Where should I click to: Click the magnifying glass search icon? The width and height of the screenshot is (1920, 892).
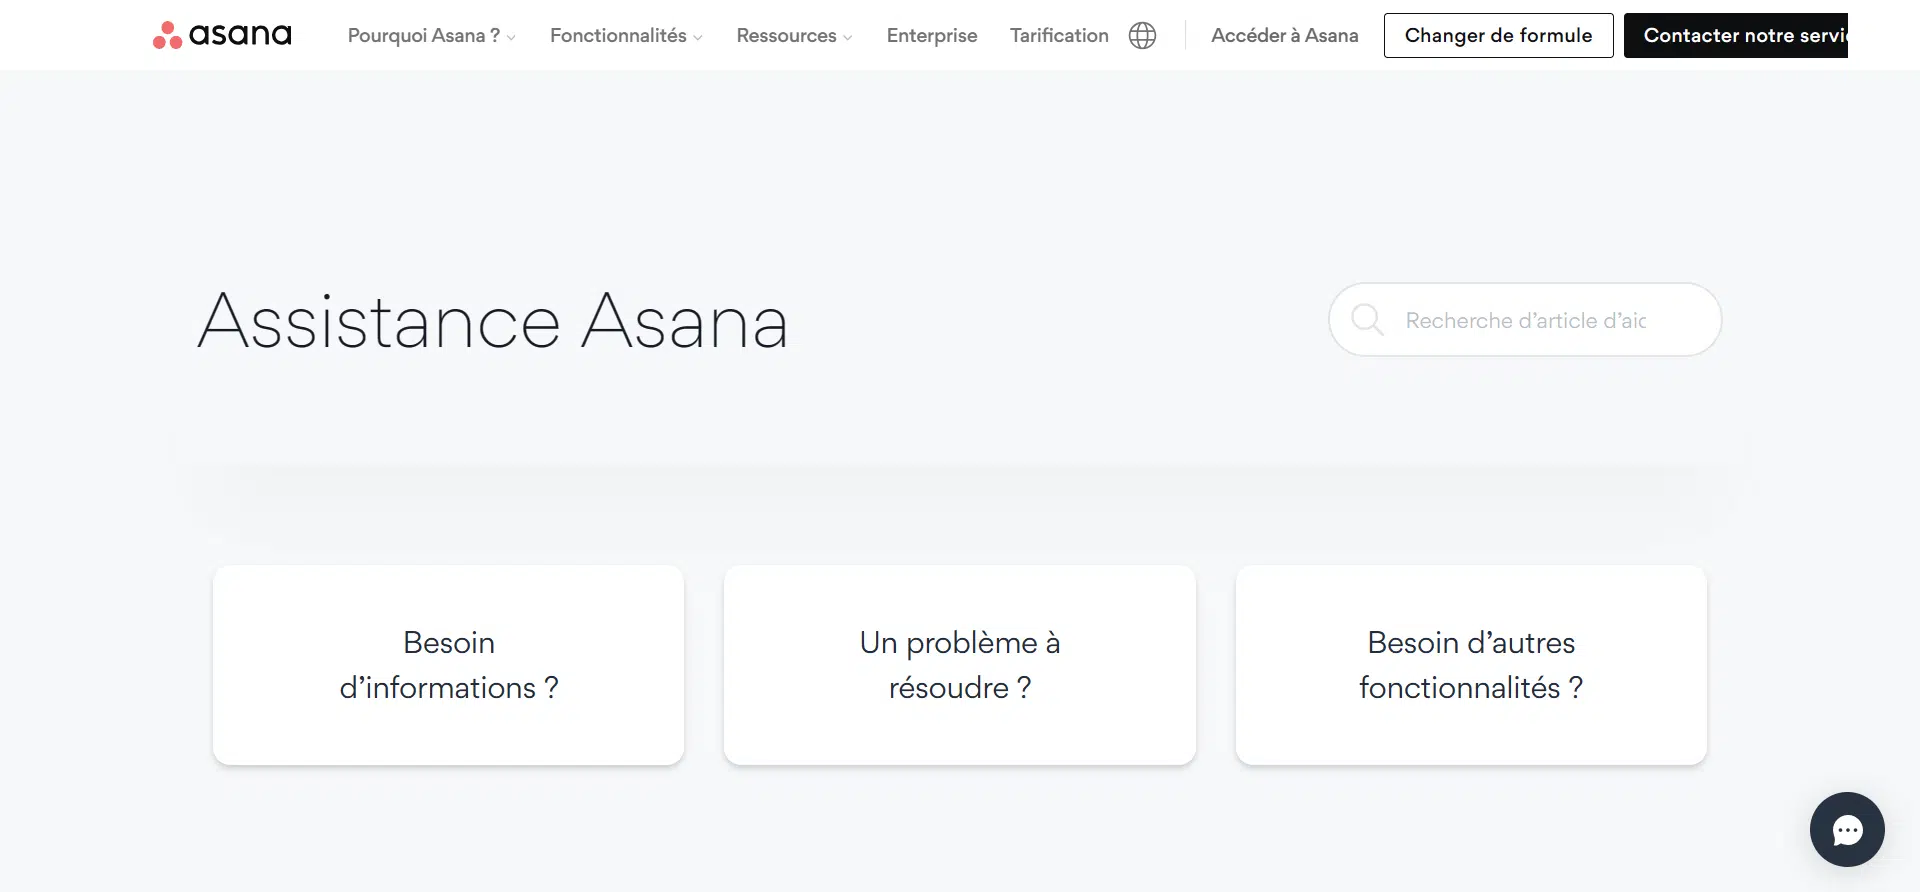[x=1367, y=320]
